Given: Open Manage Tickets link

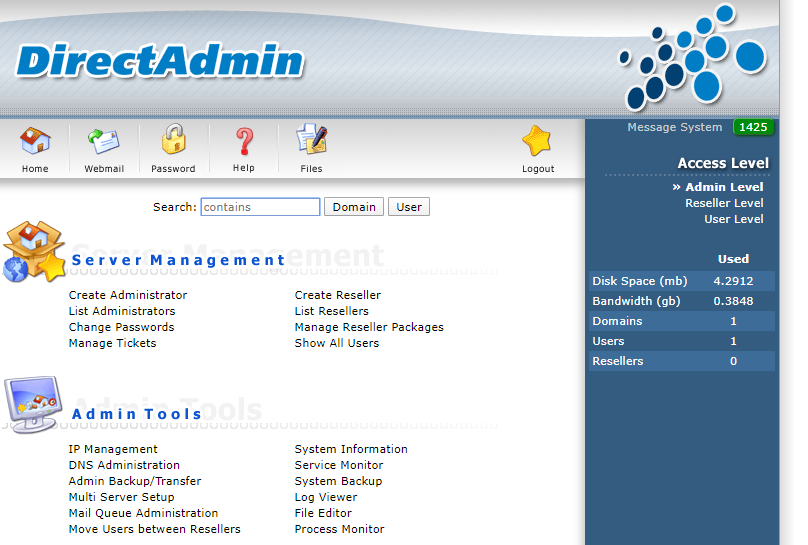Looking at the screenshot, I should [112, 343].
